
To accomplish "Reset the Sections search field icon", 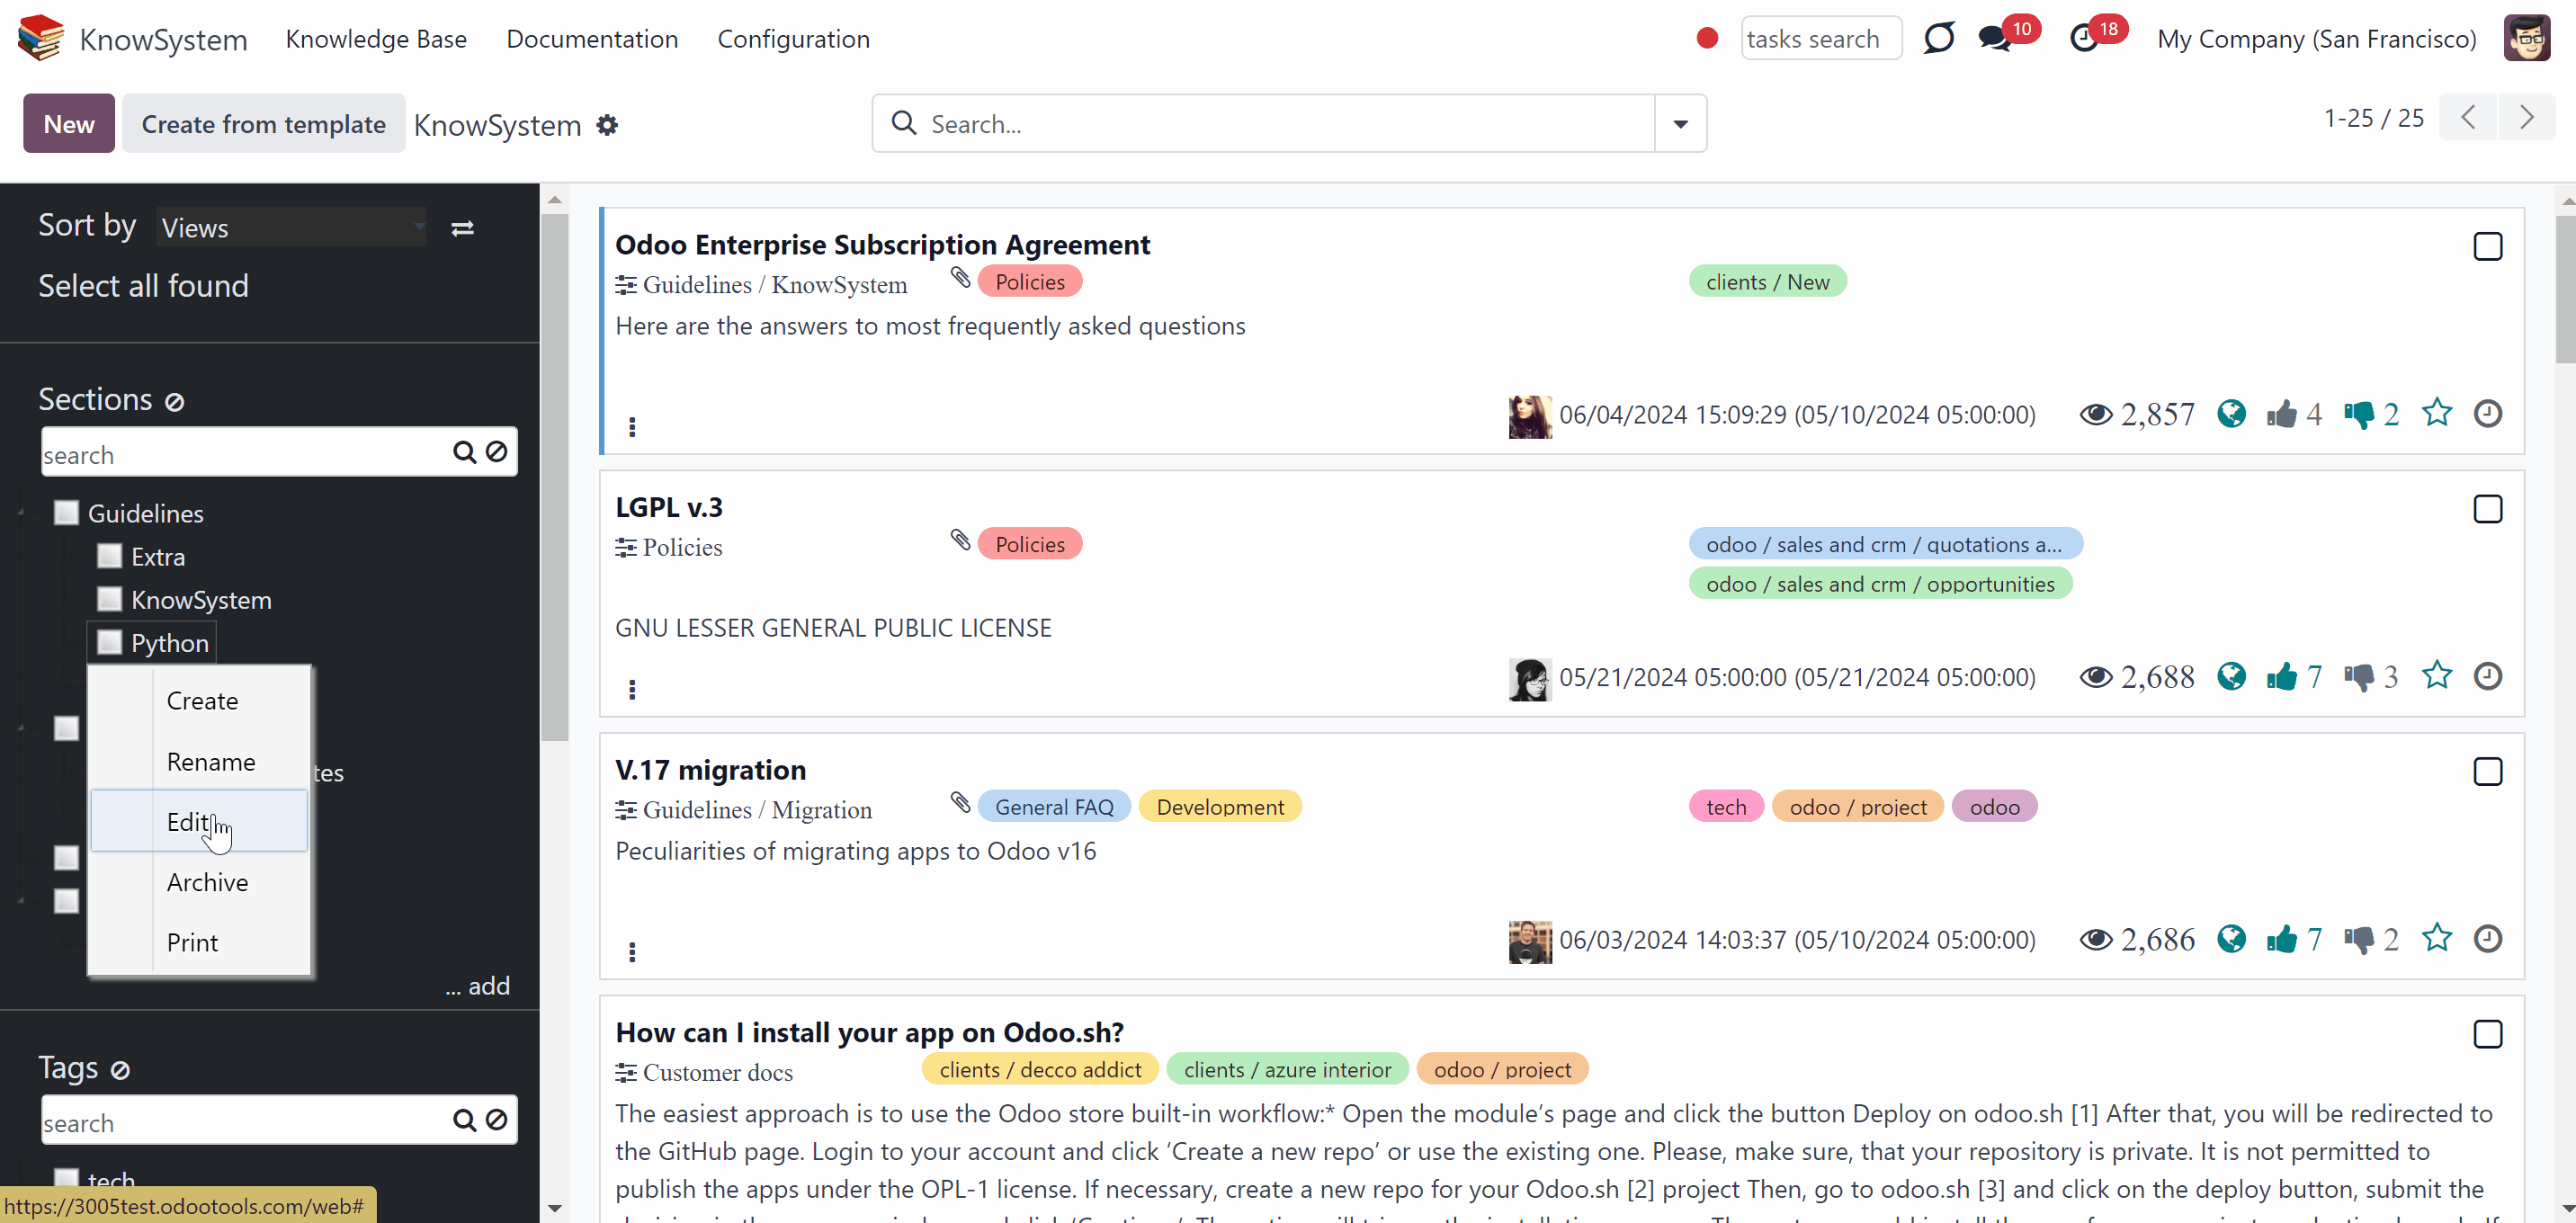I will pyautogui.click(x=496, y=452).
